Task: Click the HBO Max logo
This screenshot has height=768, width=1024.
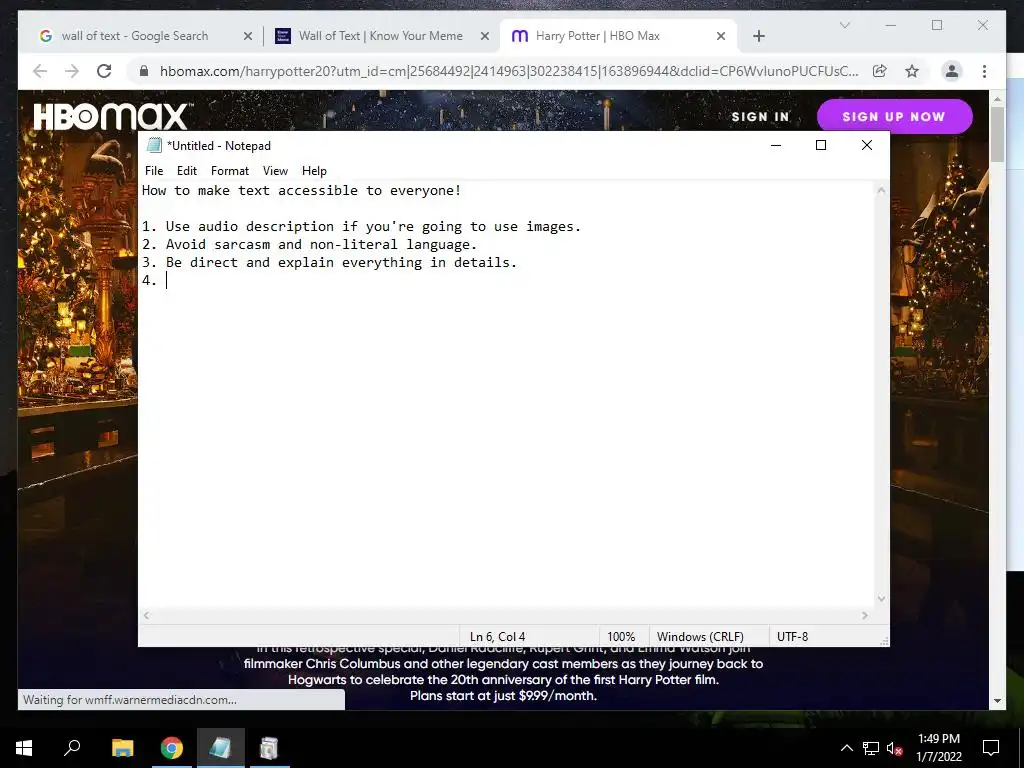Action: click(112, 116)
